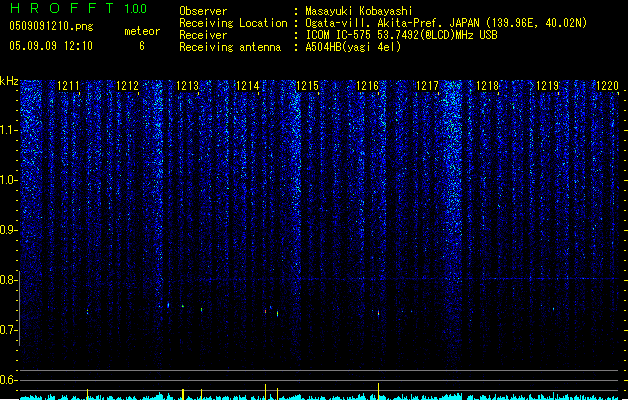Click the 1216 time marker
This screenshot has height=400, width=629.
[x=367, y=86]
